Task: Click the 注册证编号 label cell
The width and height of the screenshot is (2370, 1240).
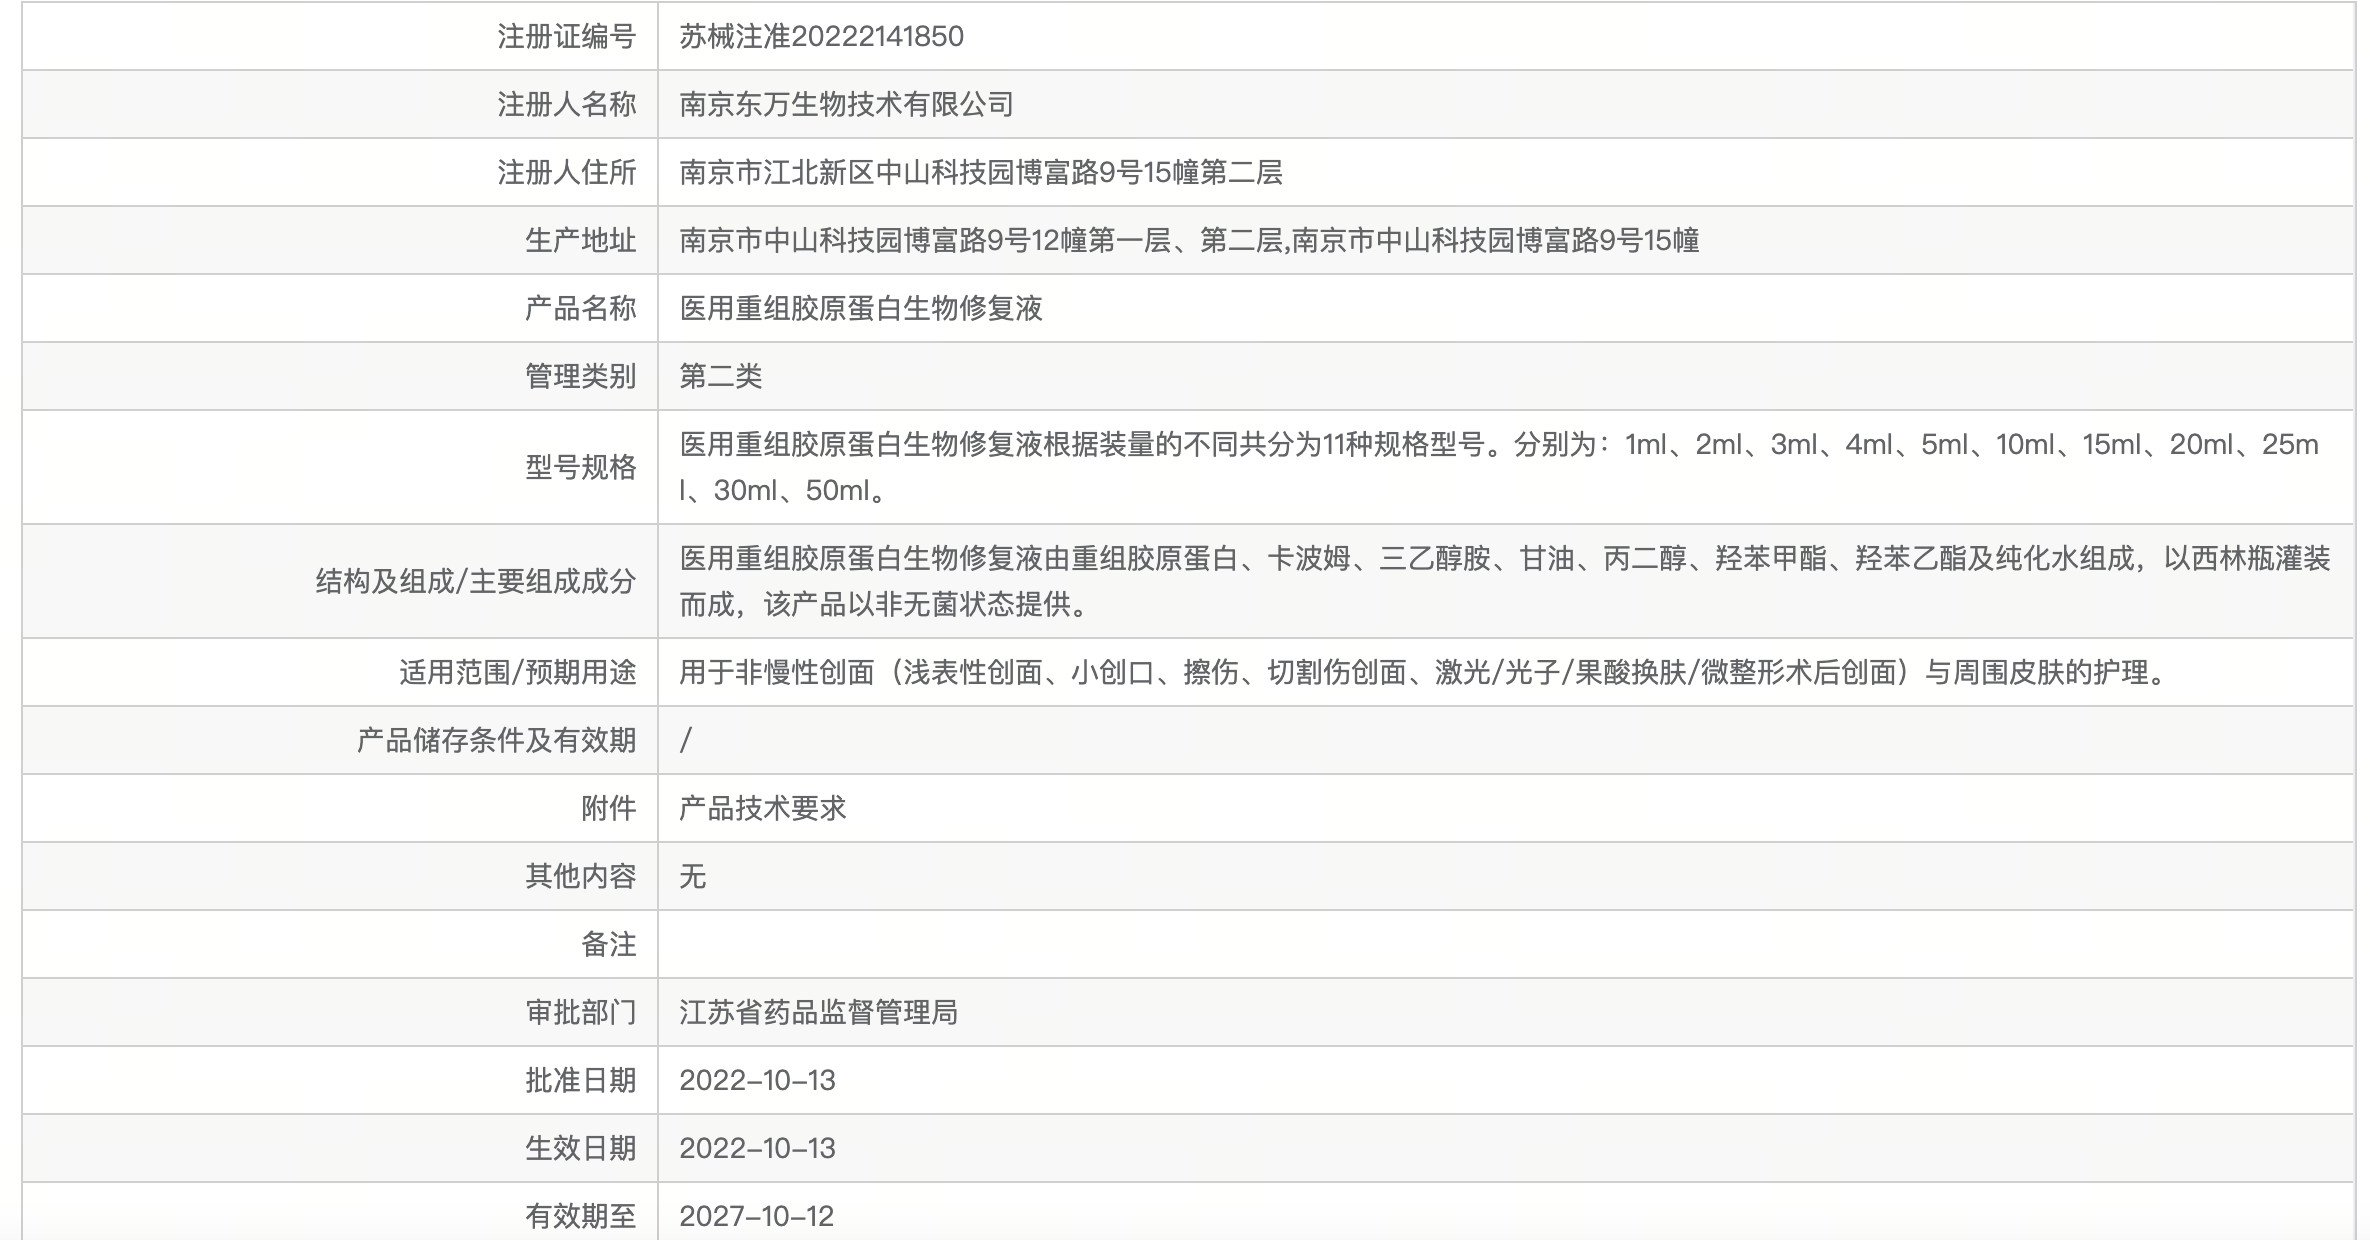Action: click(x=340, y=36)
